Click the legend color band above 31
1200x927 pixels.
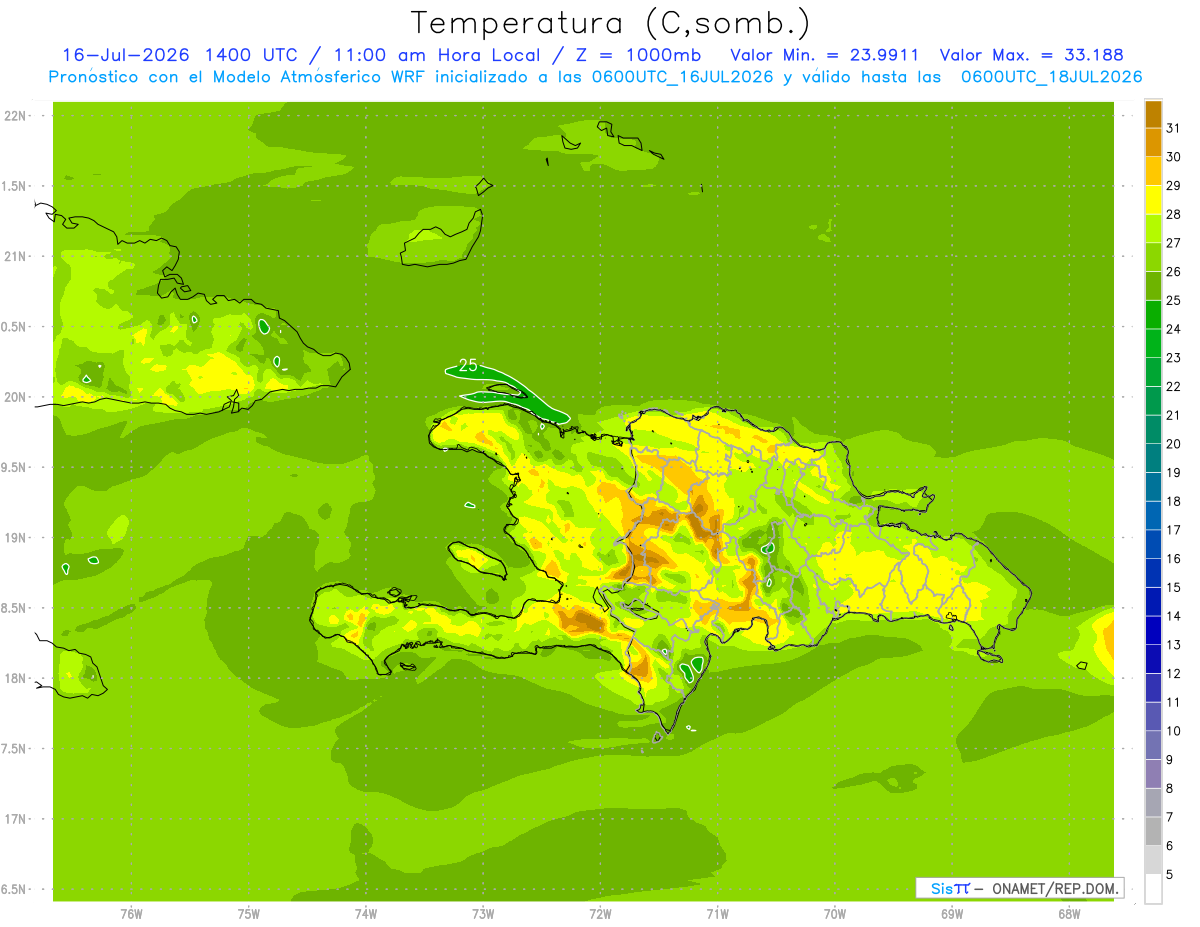tap(1153, 114)
